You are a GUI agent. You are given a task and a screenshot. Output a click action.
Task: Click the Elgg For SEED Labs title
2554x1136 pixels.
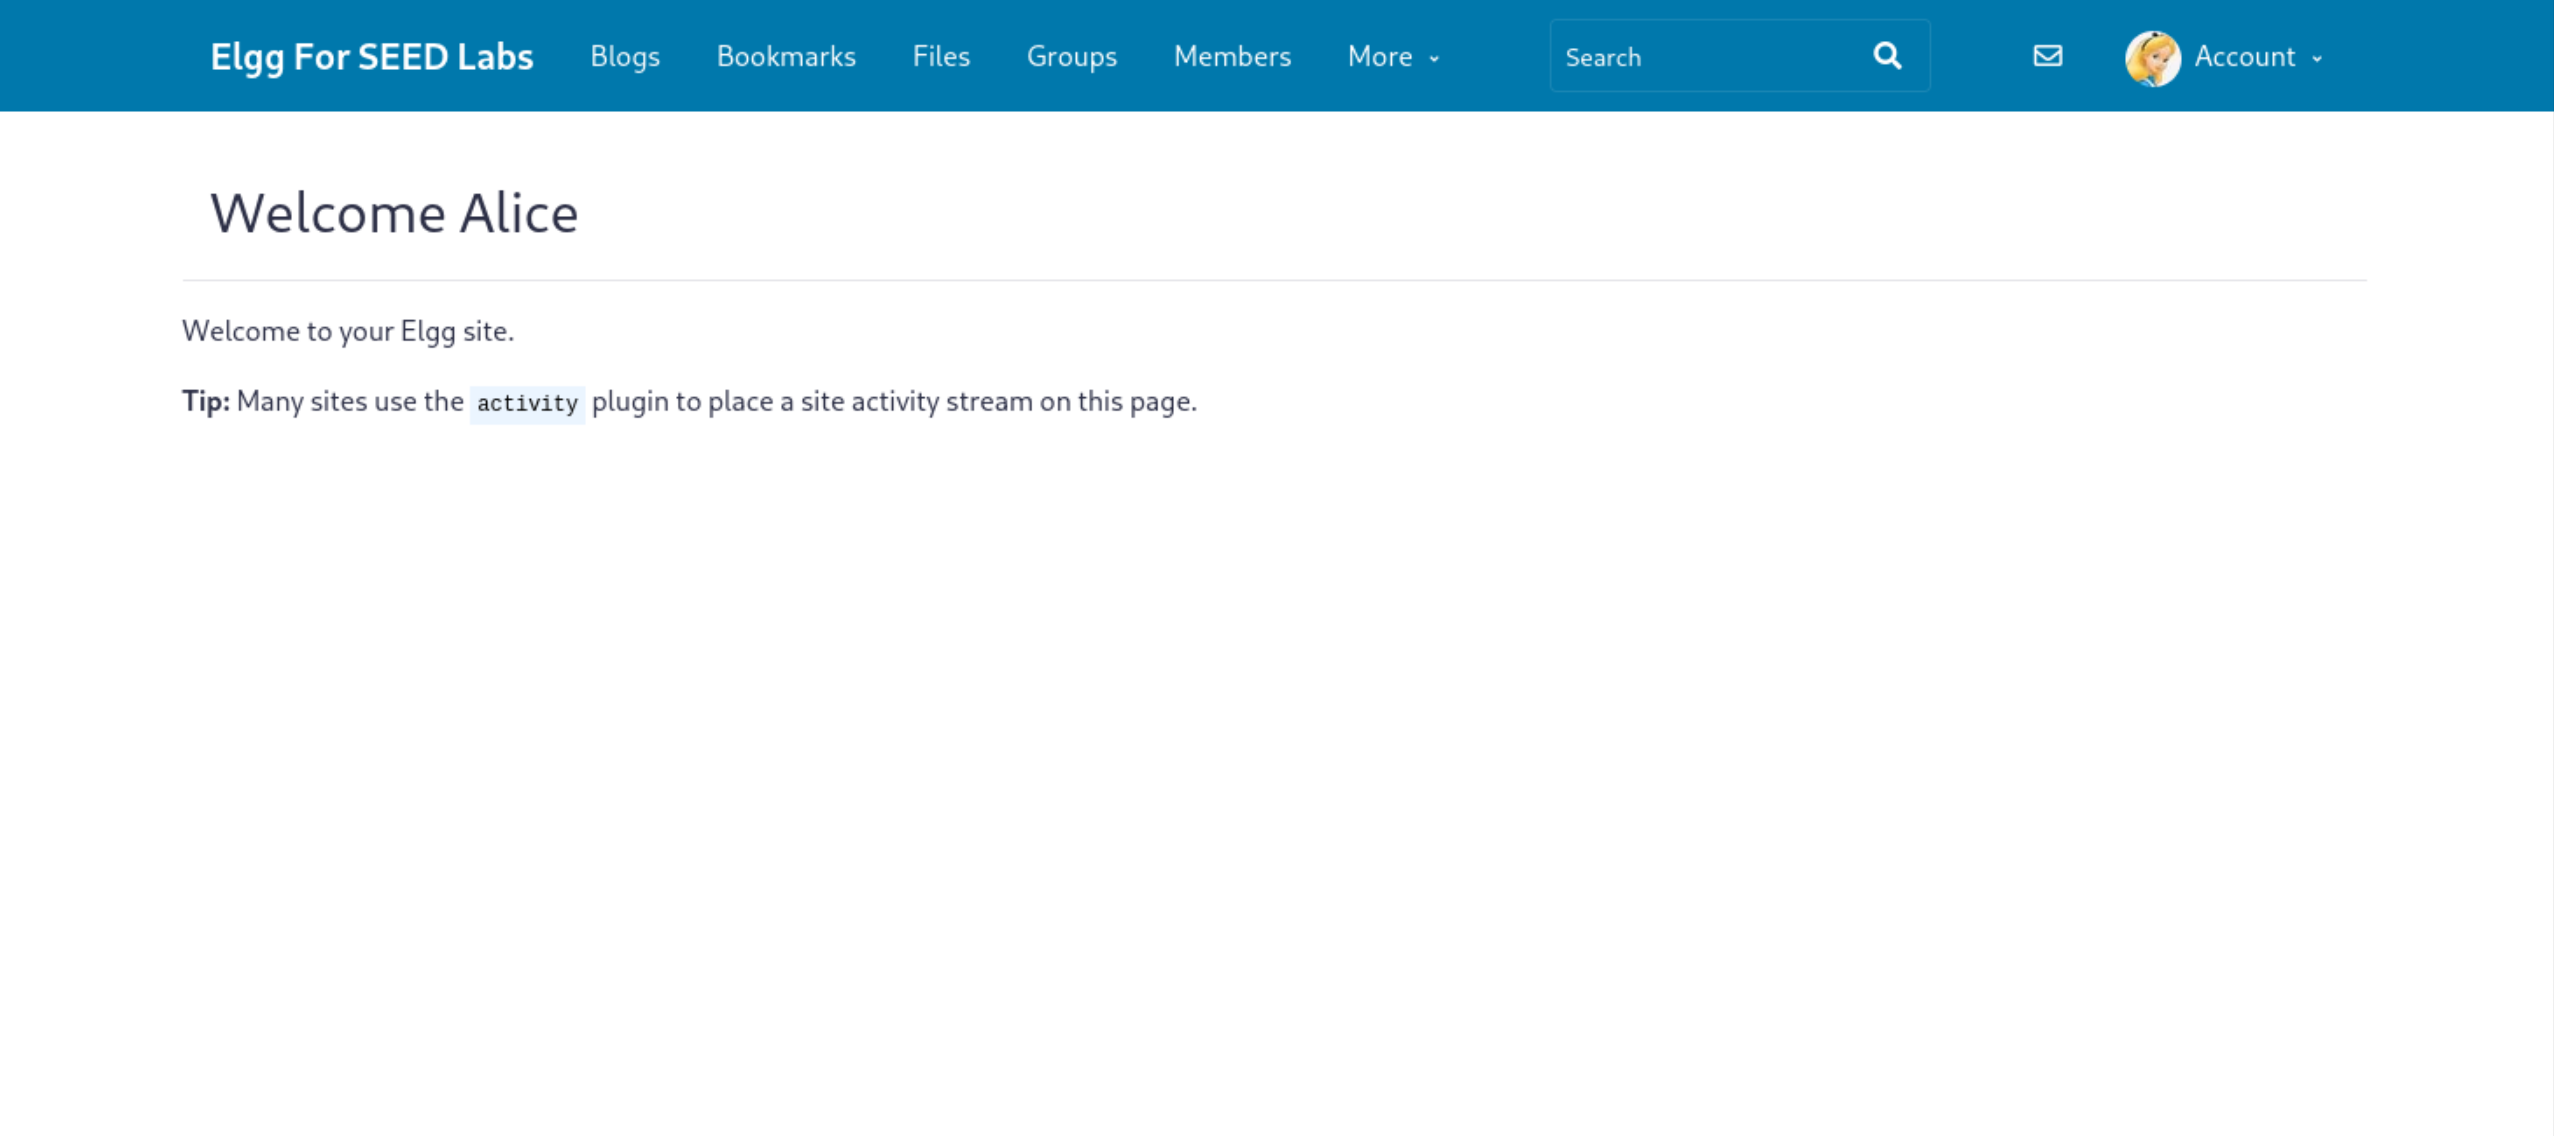(371, 57)
